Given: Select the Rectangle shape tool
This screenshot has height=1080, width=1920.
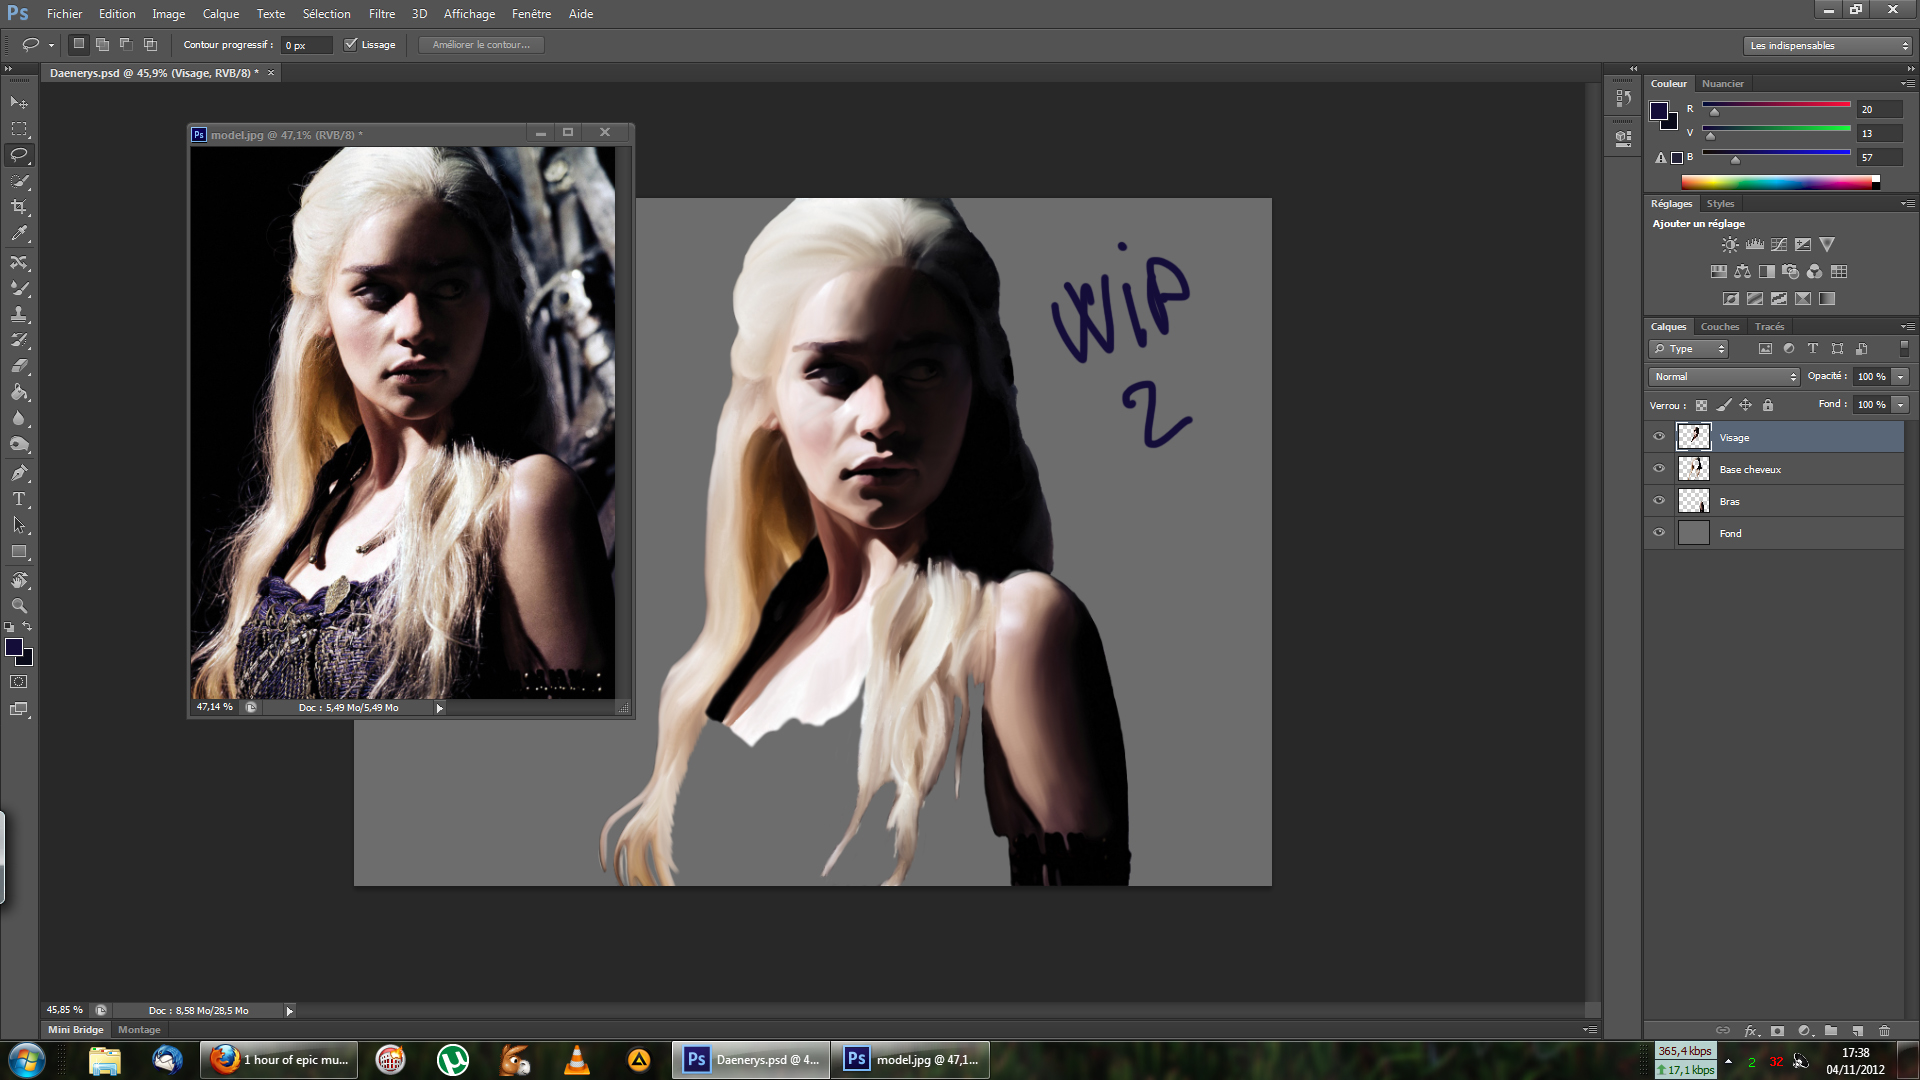Looking at the screenshot, I should point(19,552).
